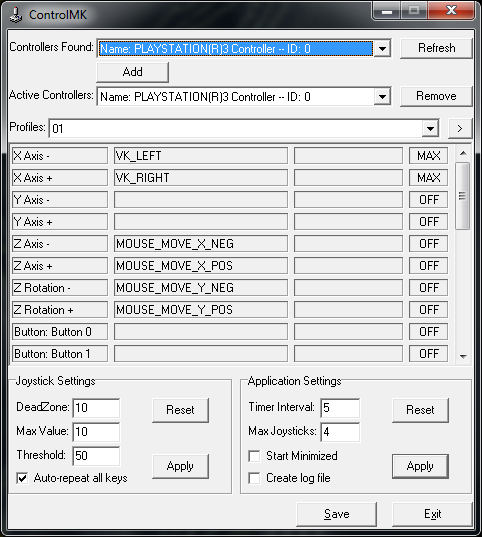Click the mapping list scrollbar thumb
The image size is (482, 537).
pyautogui.click(x=463, y=196)
